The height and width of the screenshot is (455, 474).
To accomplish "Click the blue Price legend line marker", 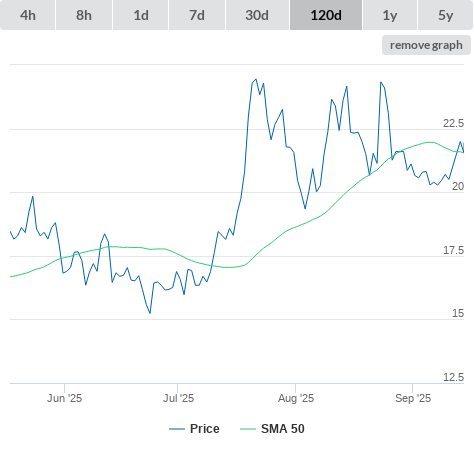I will coord(177,429).
